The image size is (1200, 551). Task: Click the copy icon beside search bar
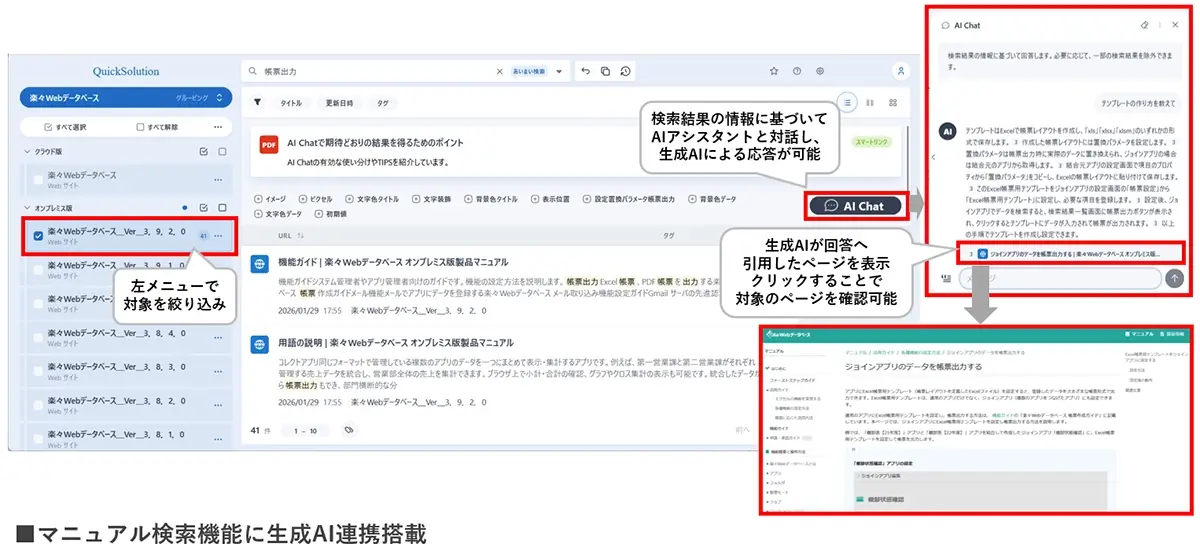[x=605, y=71]
